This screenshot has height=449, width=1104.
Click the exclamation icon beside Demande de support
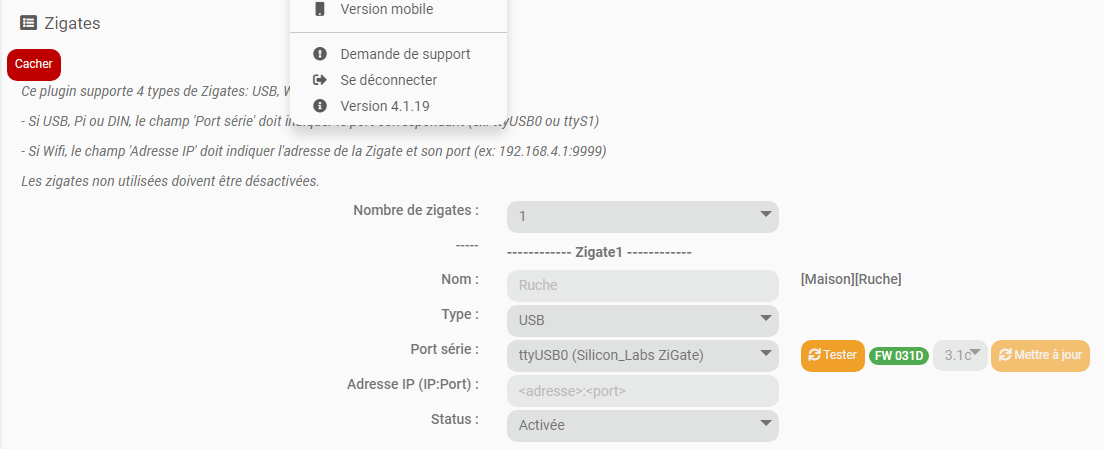[x=320, y=53]
